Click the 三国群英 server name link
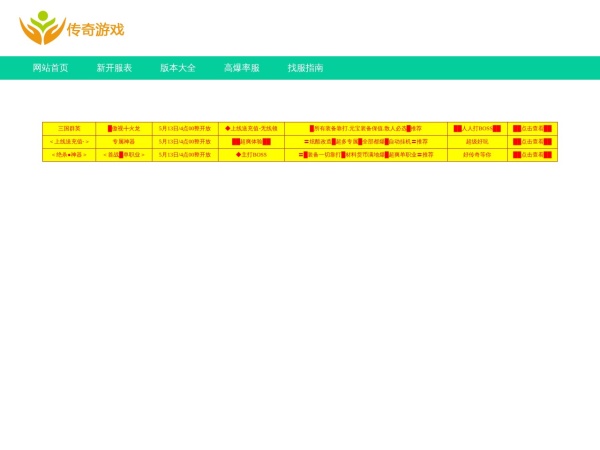600x450 pixels. [69, 129]
